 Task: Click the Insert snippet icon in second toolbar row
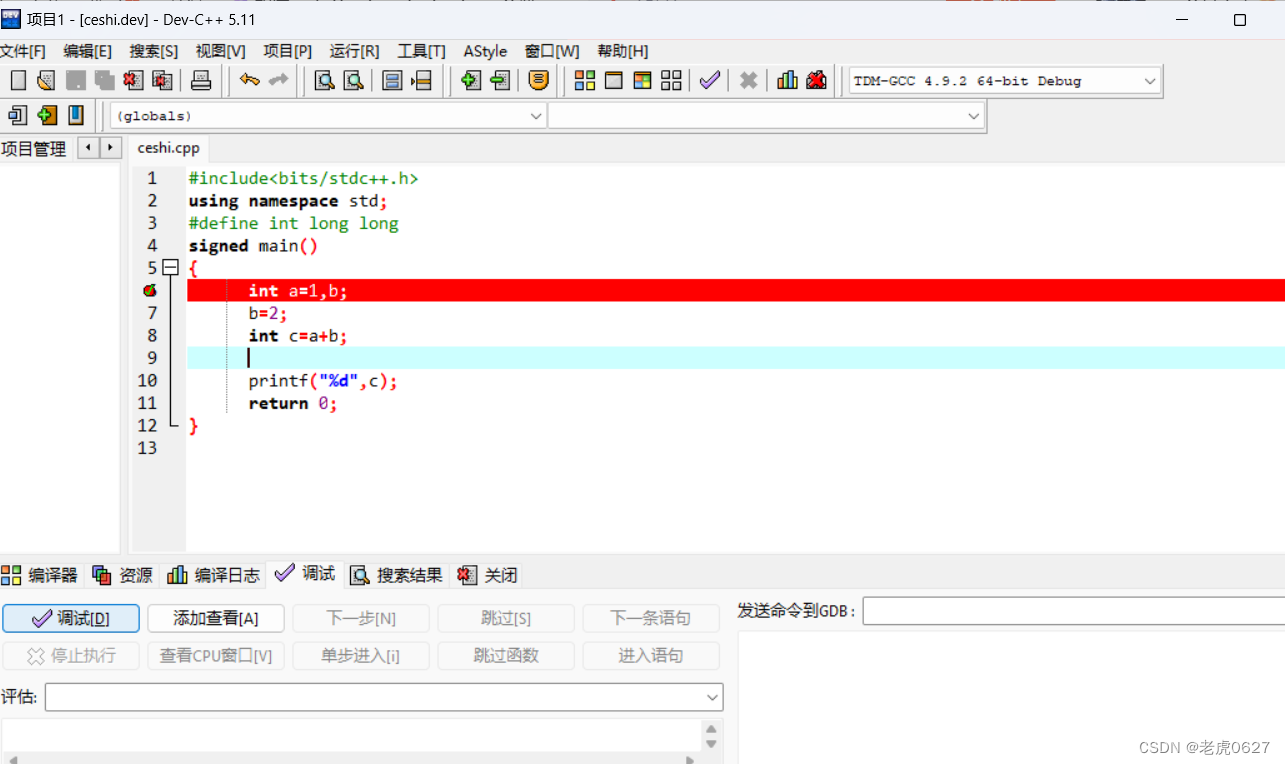[x=17, y=115]
